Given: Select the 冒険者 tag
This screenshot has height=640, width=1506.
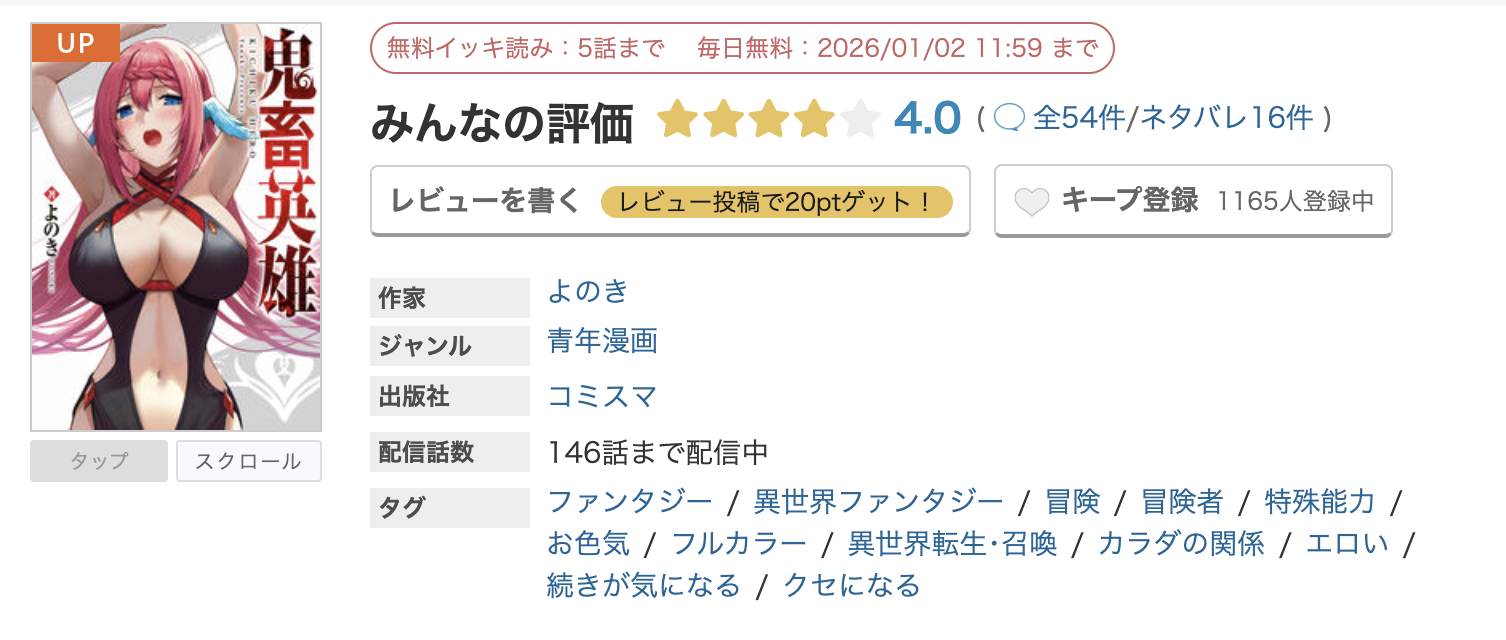Looking at the screenshot, I should pos(1182,500).
